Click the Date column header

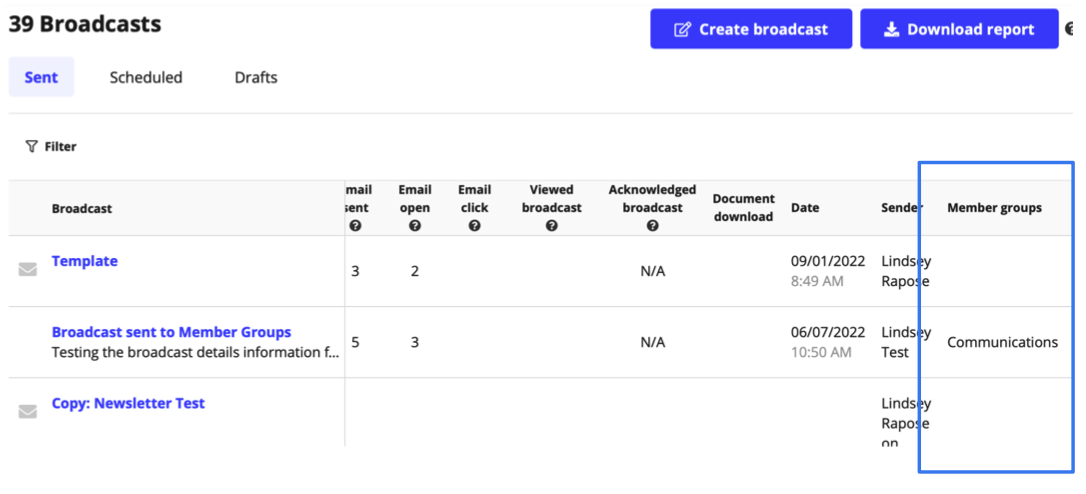click(805, 208)
